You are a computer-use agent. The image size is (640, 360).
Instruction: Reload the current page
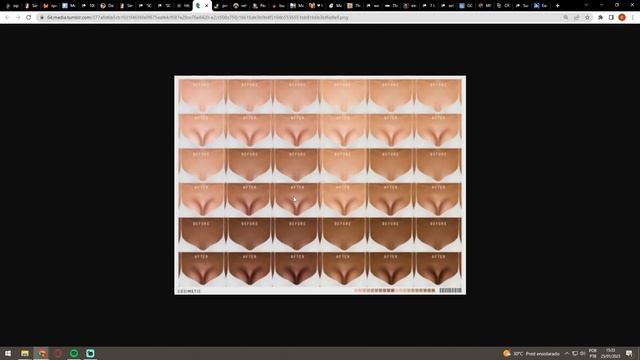click(29, 18)
